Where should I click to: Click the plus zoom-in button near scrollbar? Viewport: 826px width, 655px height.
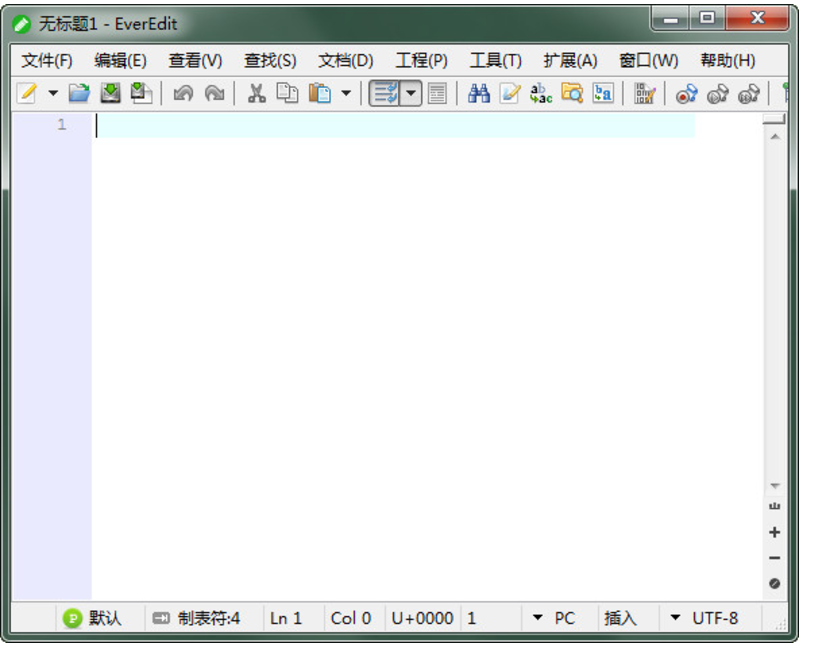tap(774, 533)
